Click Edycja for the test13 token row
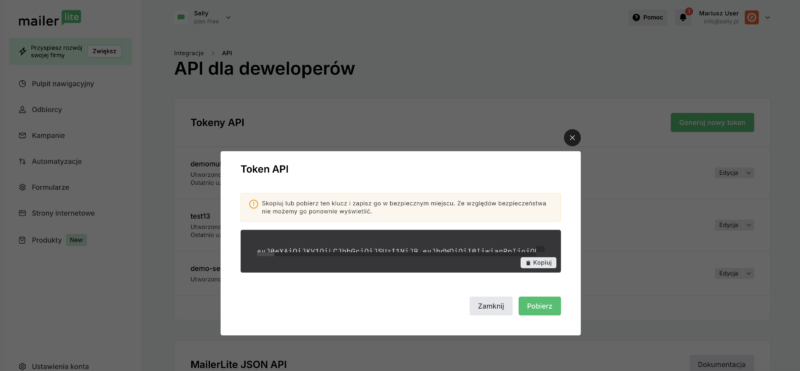This screenshot has height=371, width=800. 729,225
